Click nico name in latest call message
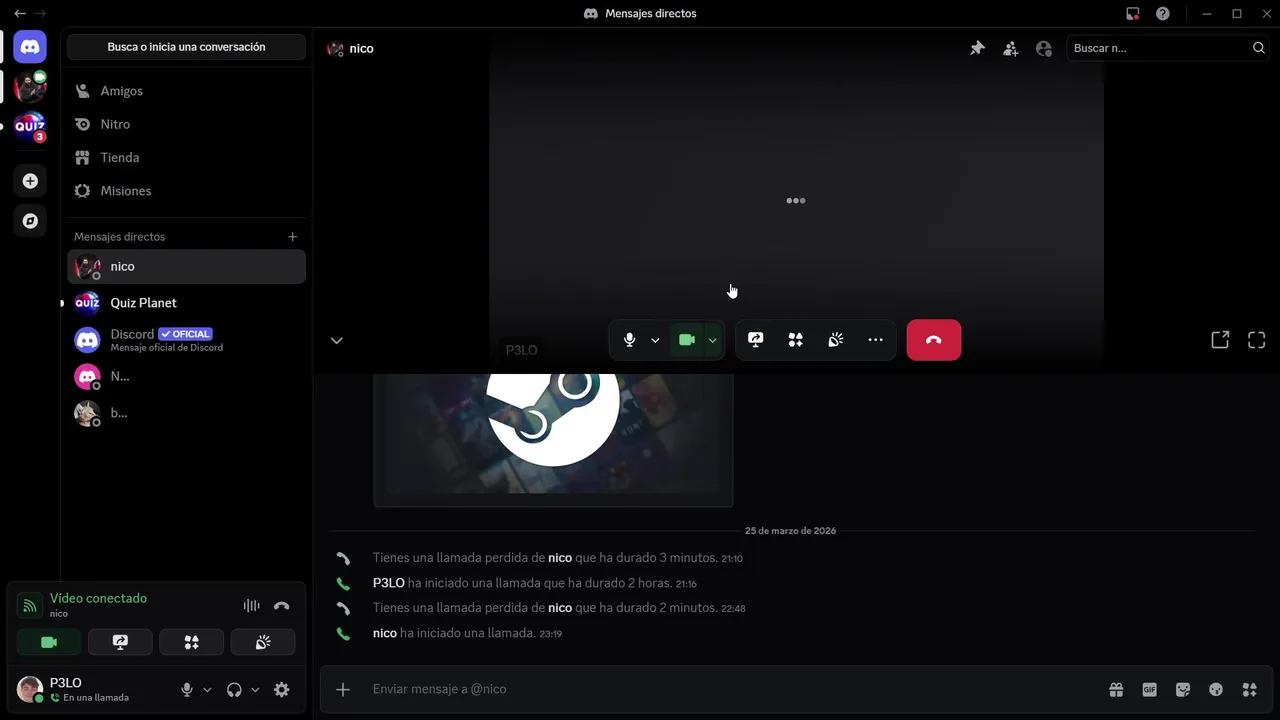Image resolution: width=1280 pixels, height=720 pixels. point(384,633)
